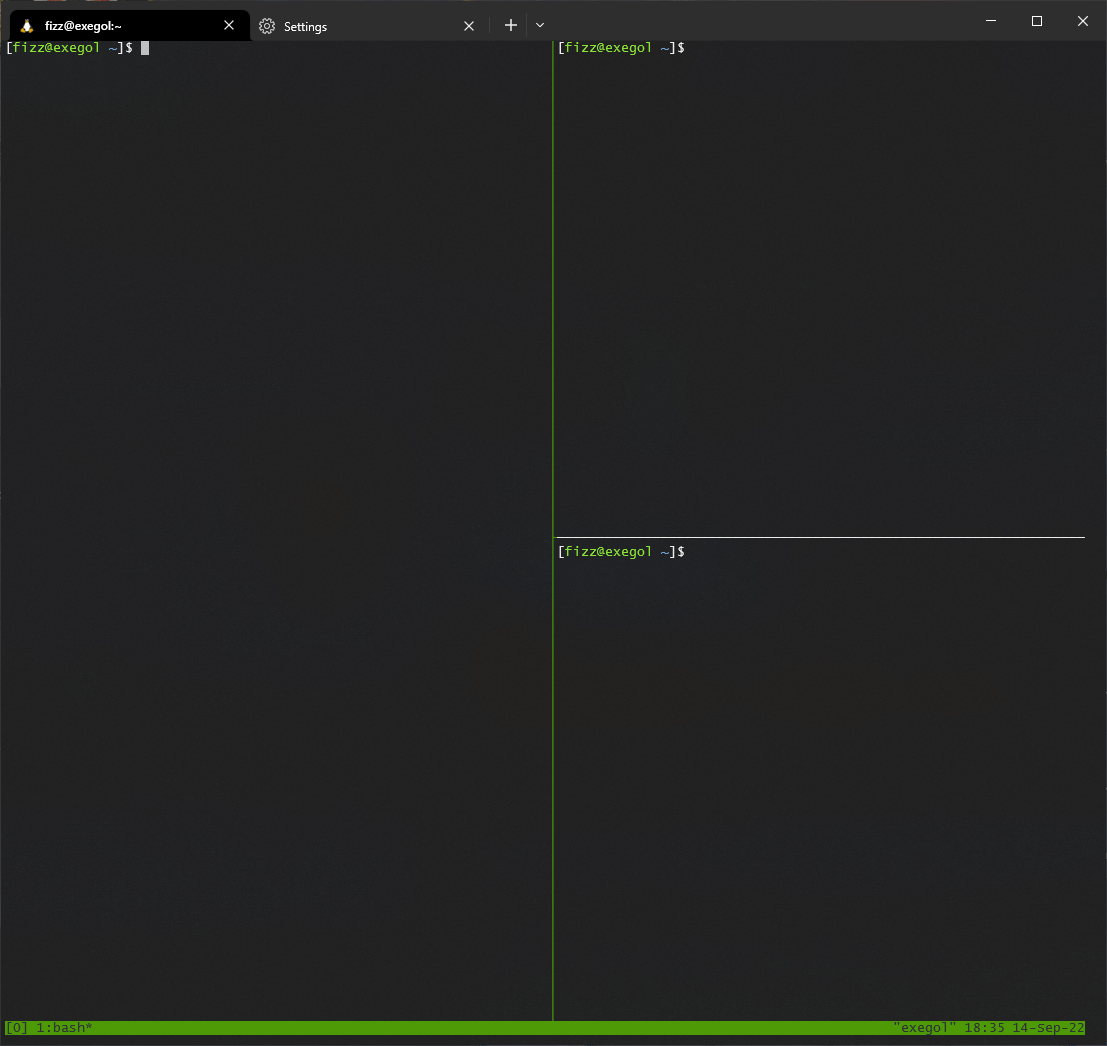Focus the left tmux pane prompt
The image size is (1107, 1046).
69,48
